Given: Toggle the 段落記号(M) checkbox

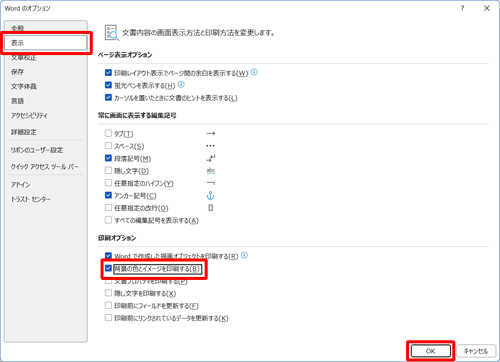Looking at the screenshot, I should pyautogui.click(x=108, y=158).
